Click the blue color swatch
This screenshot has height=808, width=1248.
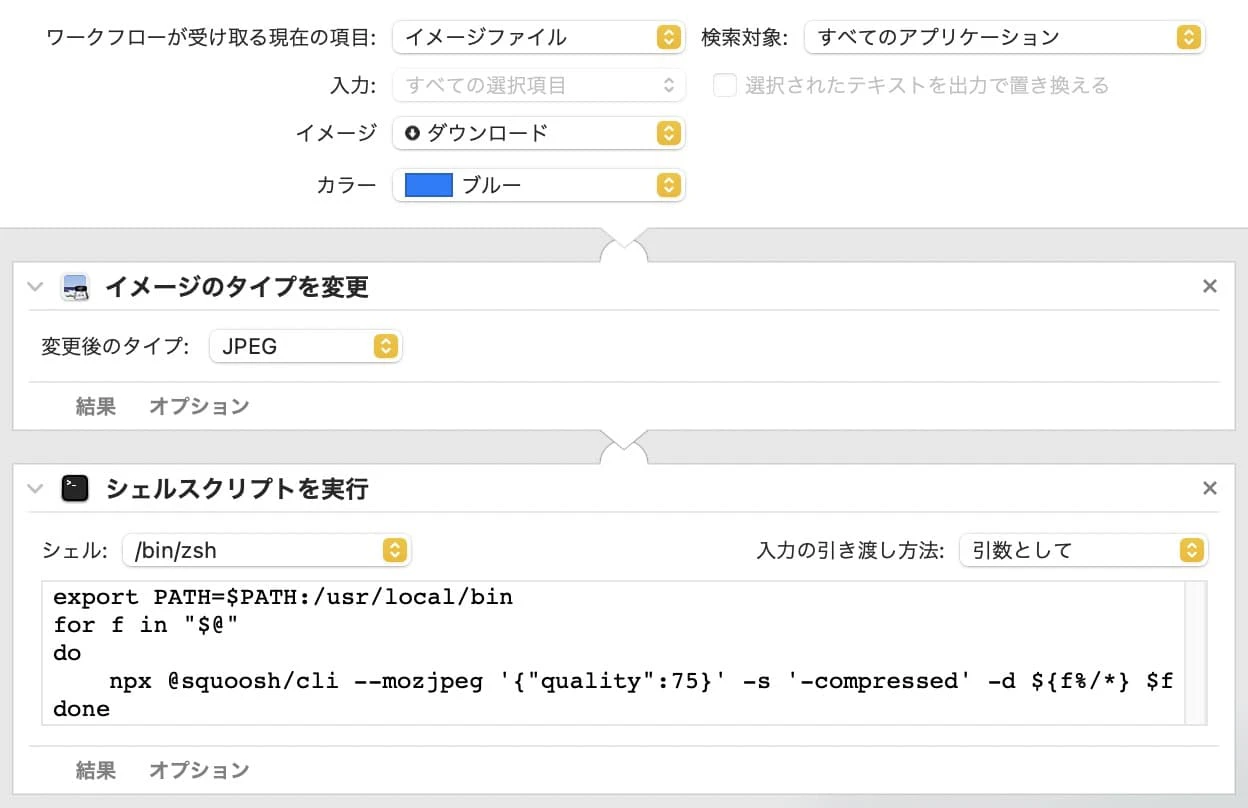428,185
